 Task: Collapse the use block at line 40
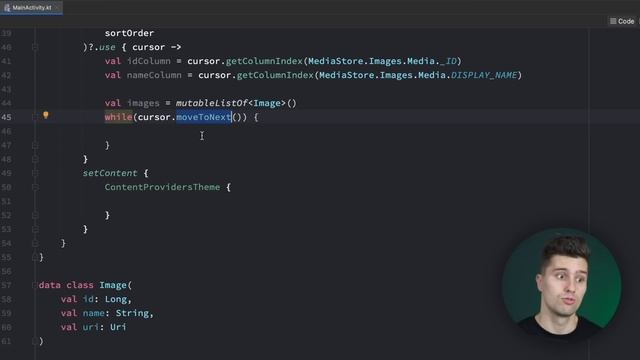(35, 47)
